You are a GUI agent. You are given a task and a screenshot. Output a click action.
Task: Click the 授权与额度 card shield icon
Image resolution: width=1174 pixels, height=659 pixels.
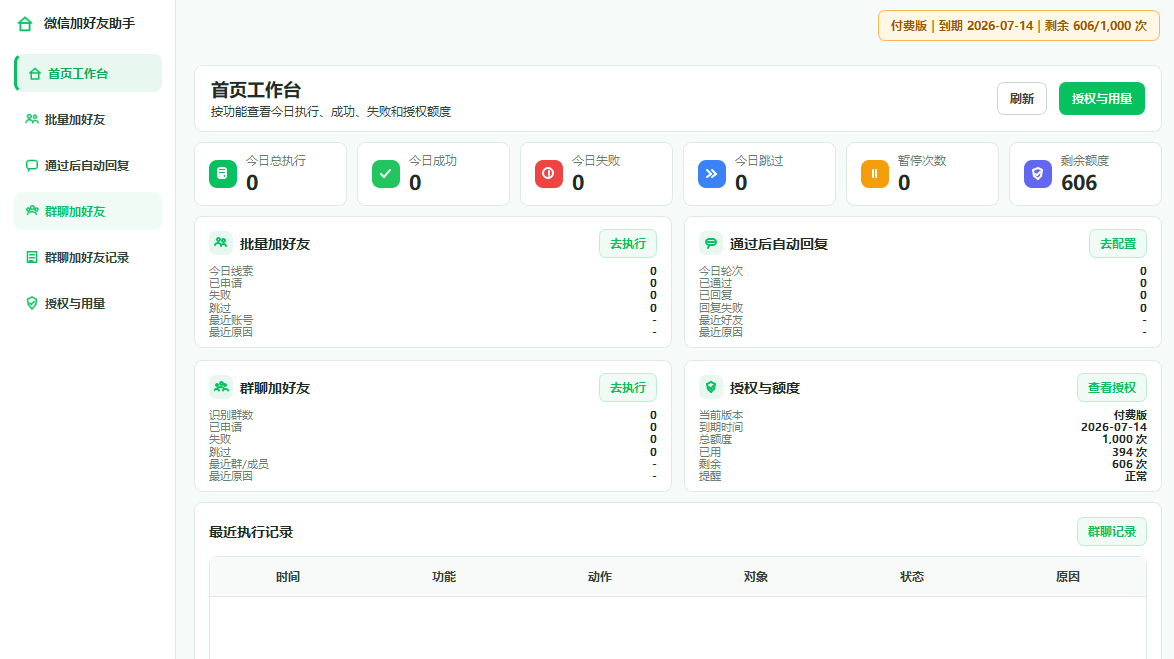pos(711,387)
